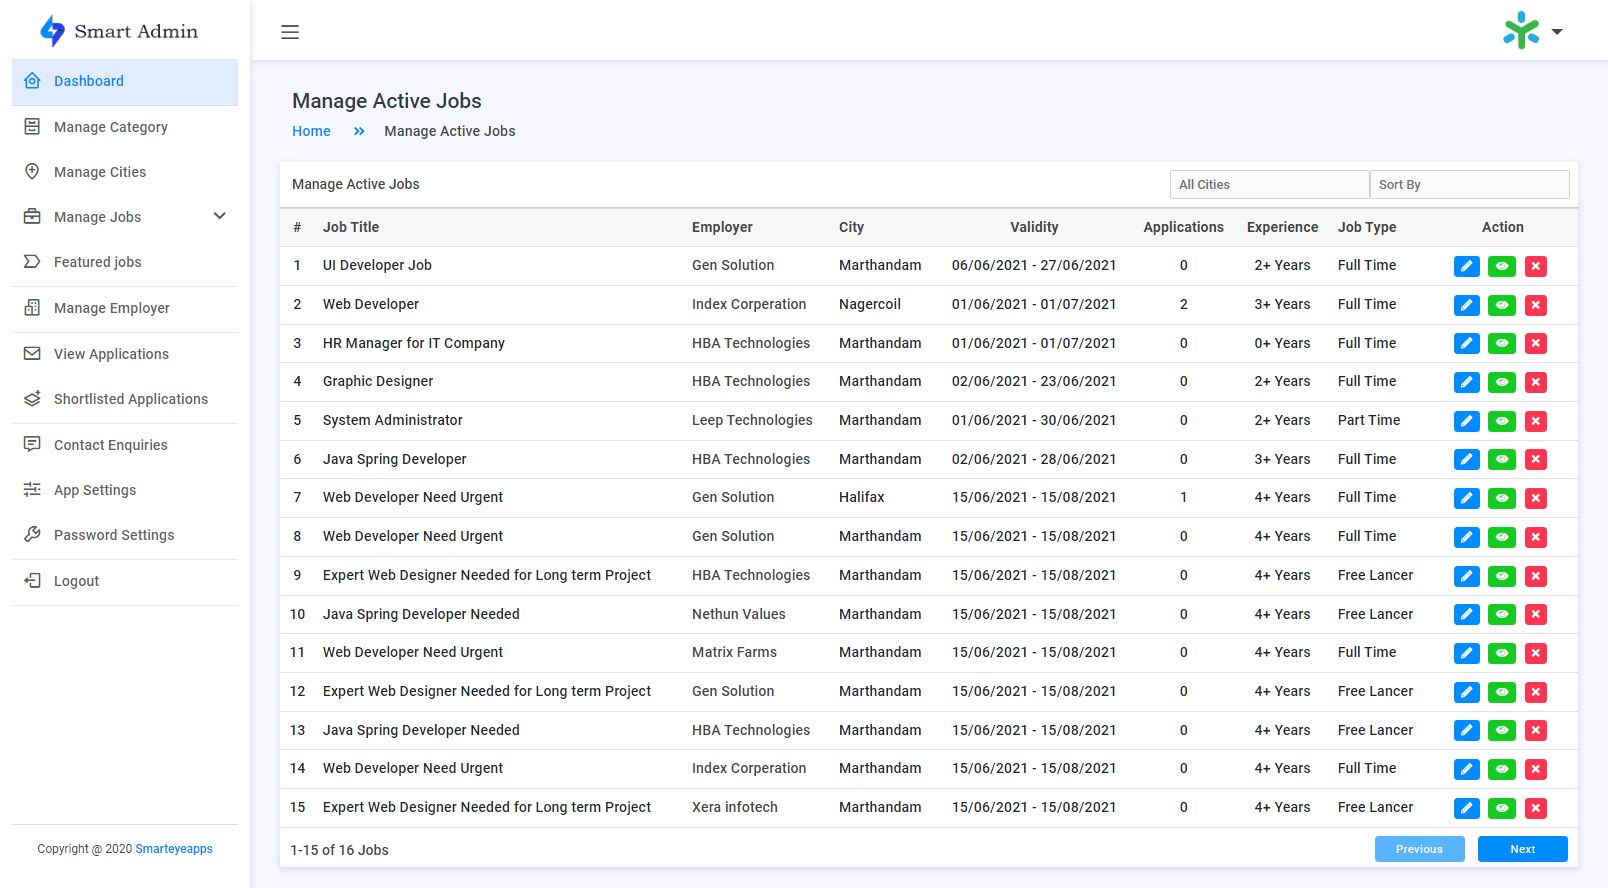The image size is (1608, 888).
Task: Click the Smart Admin lightning logo
Action: point(52,32)
